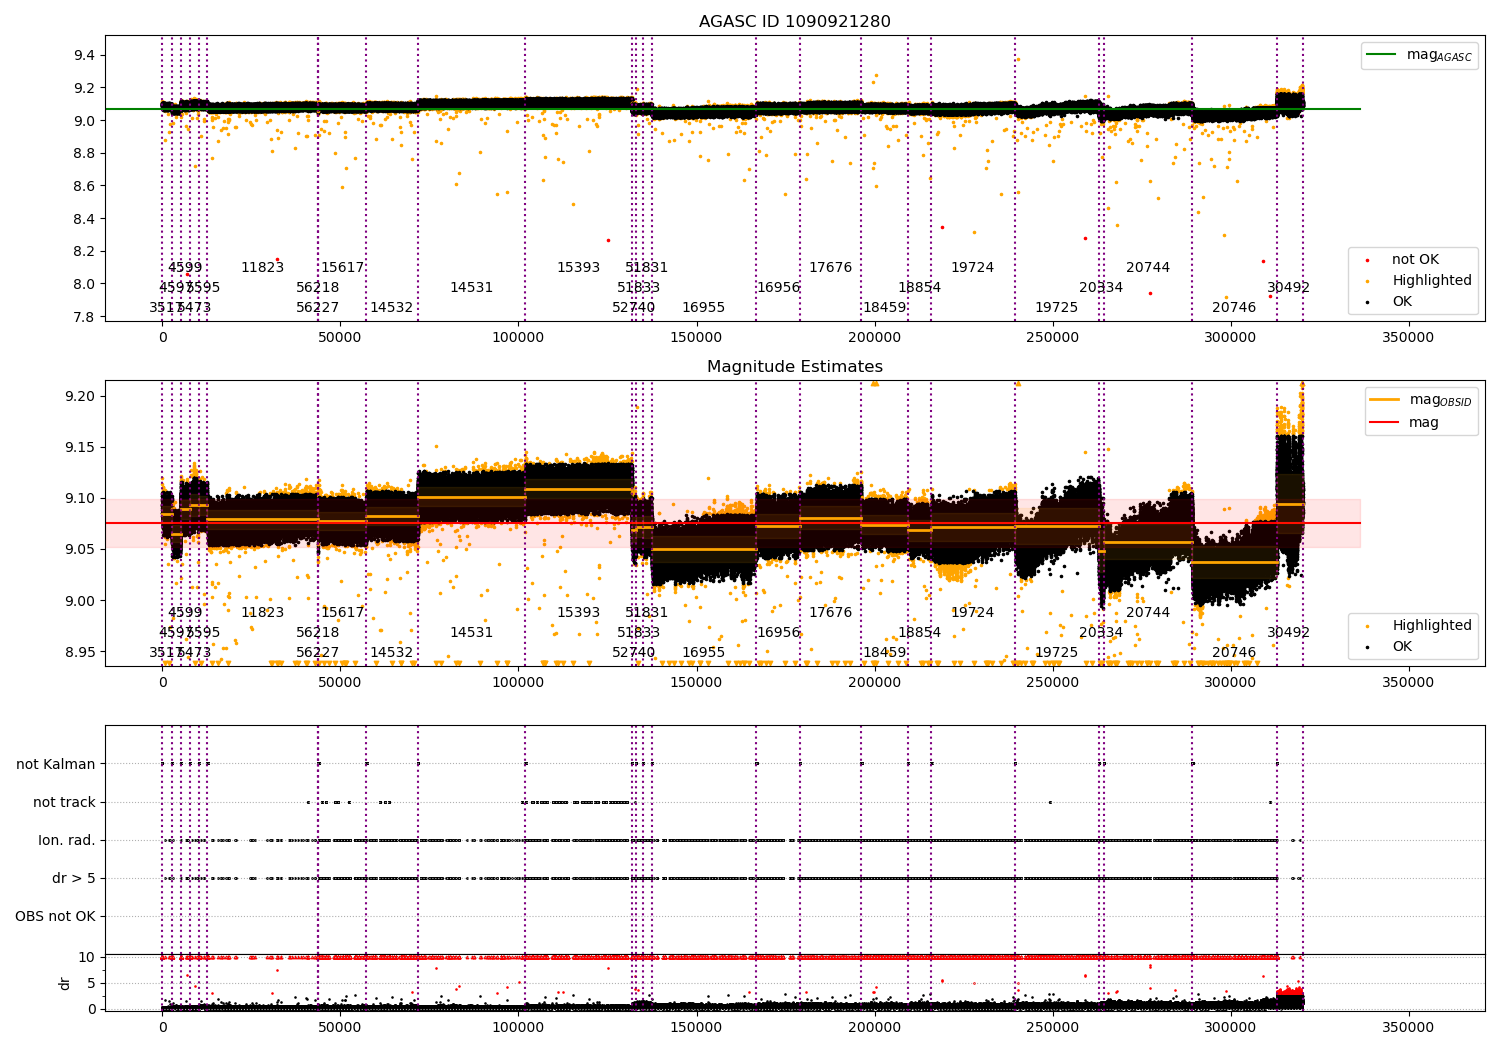The image size is (1500, 1050).
Task: Click the 'dr > 5' axis label
Action: 74,878
